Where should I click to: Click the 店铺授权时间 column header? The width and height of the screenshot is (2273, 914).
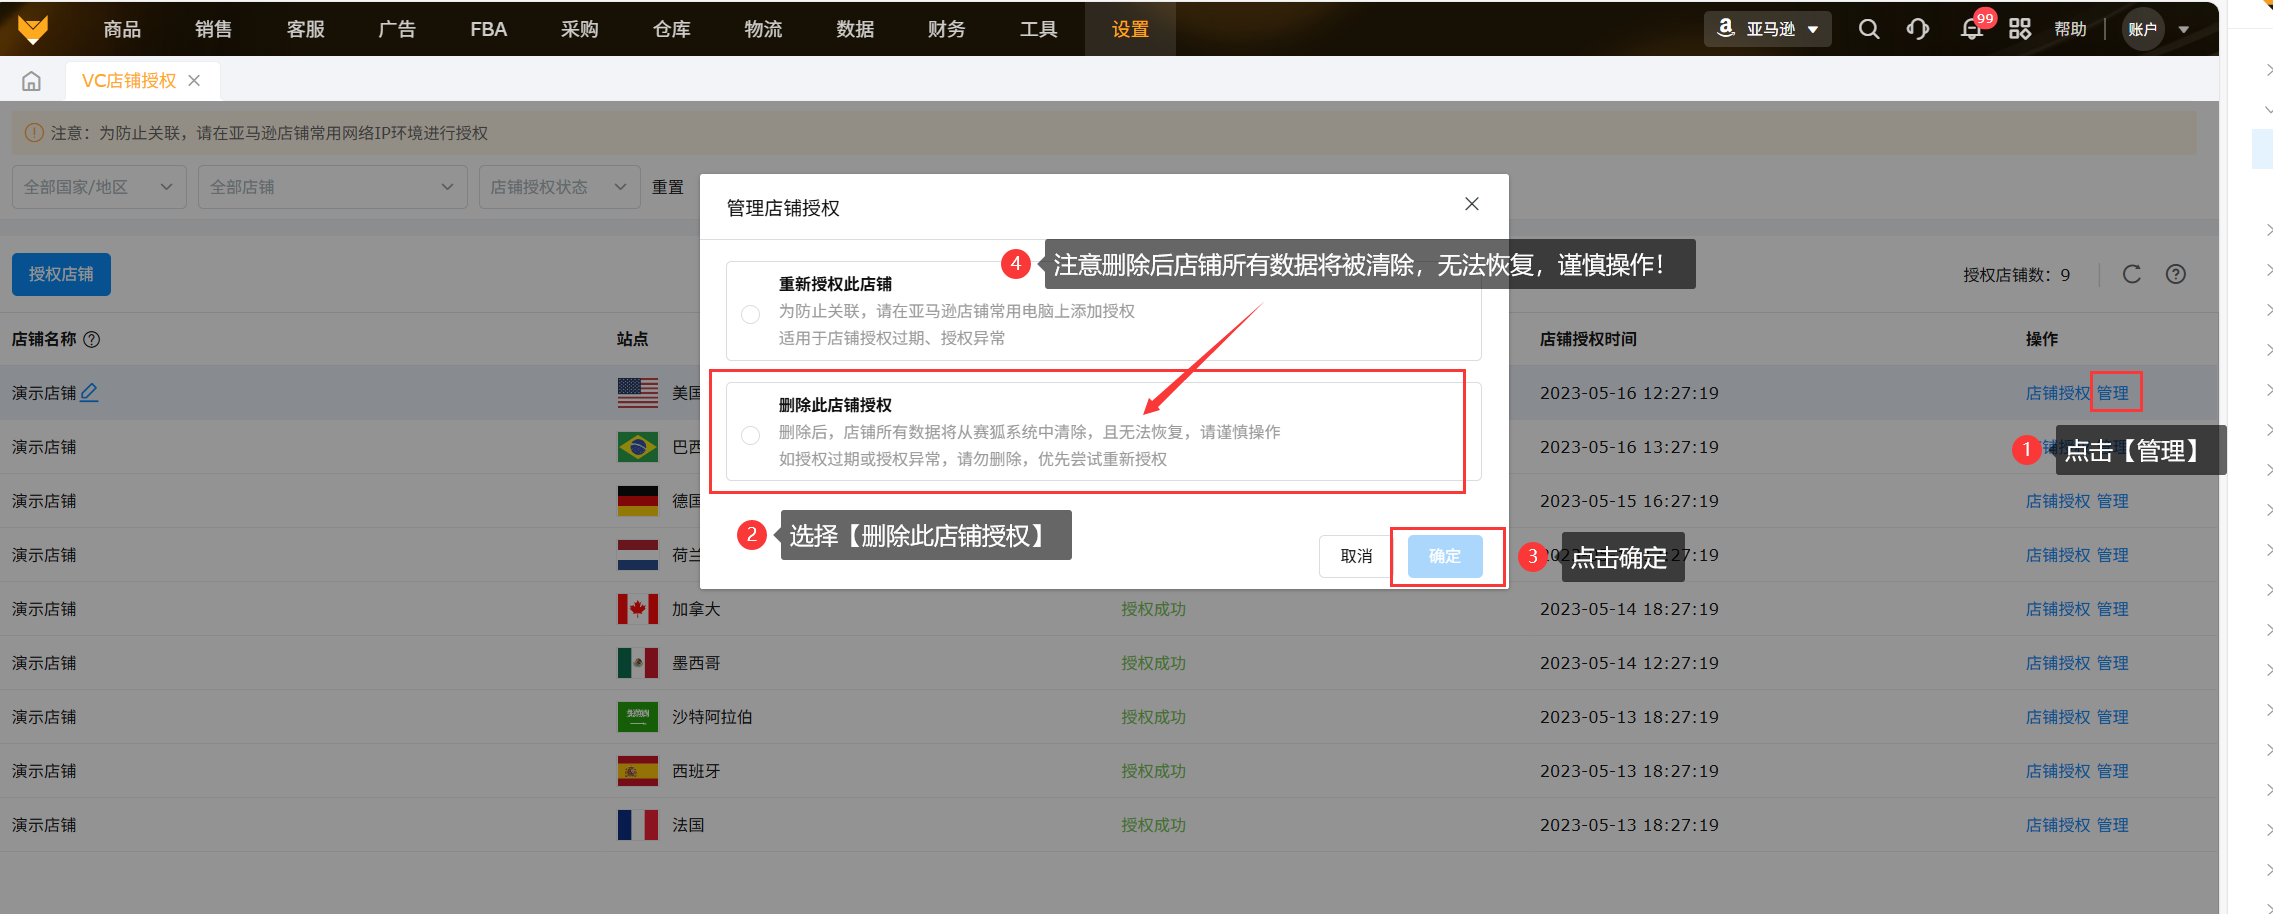1588,339
